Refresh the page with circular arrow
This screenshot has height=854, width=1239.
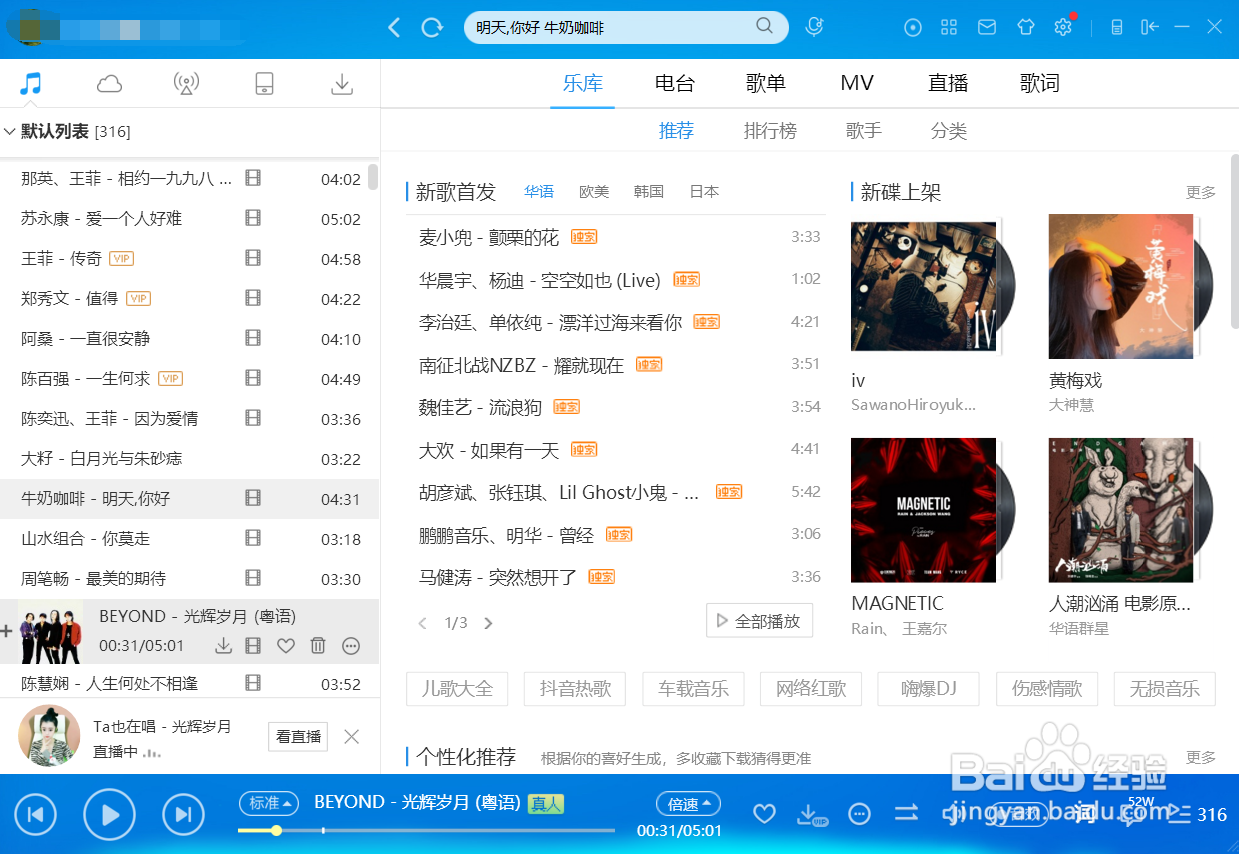[x=432, y=28]
